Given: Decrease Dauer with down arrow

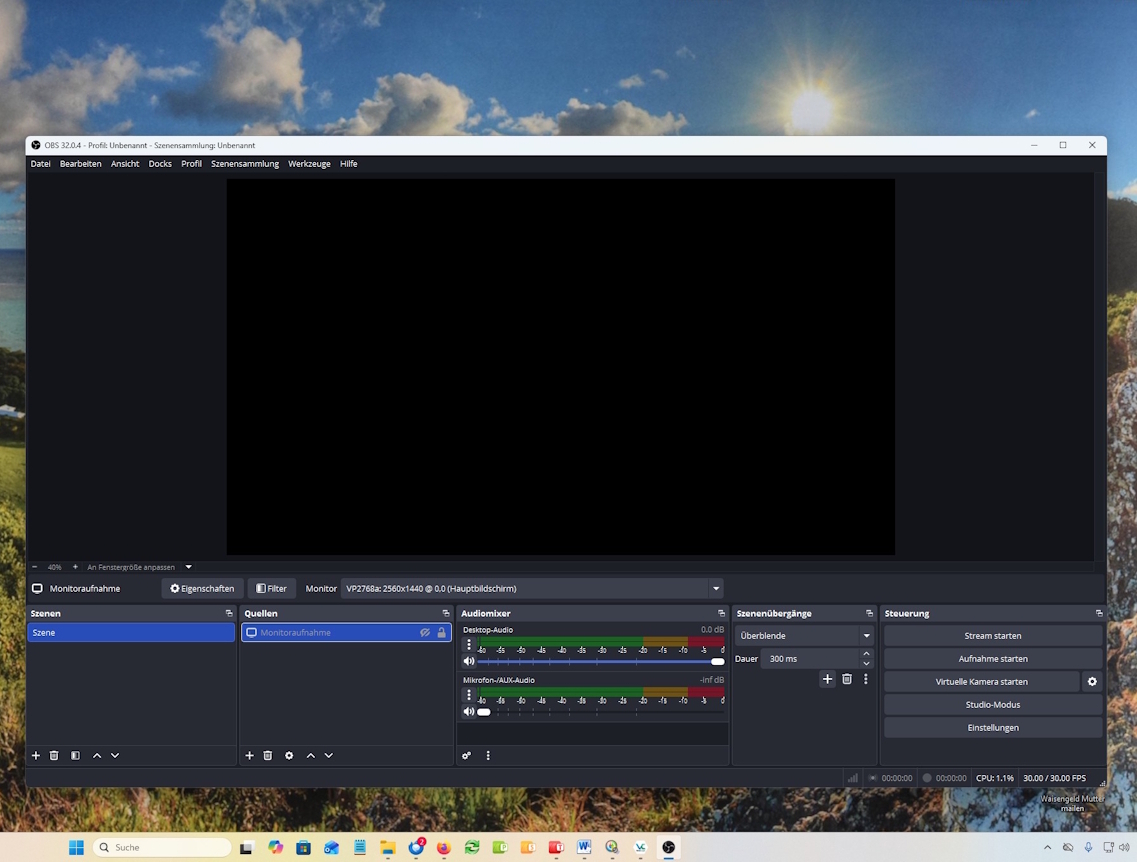Looking at the screenshot, I should 867,663.
